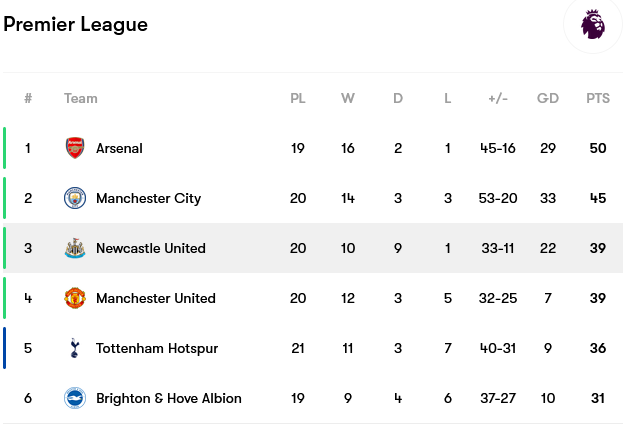Click Manchester United's 32-25 goals value

(x=498, y=298)
